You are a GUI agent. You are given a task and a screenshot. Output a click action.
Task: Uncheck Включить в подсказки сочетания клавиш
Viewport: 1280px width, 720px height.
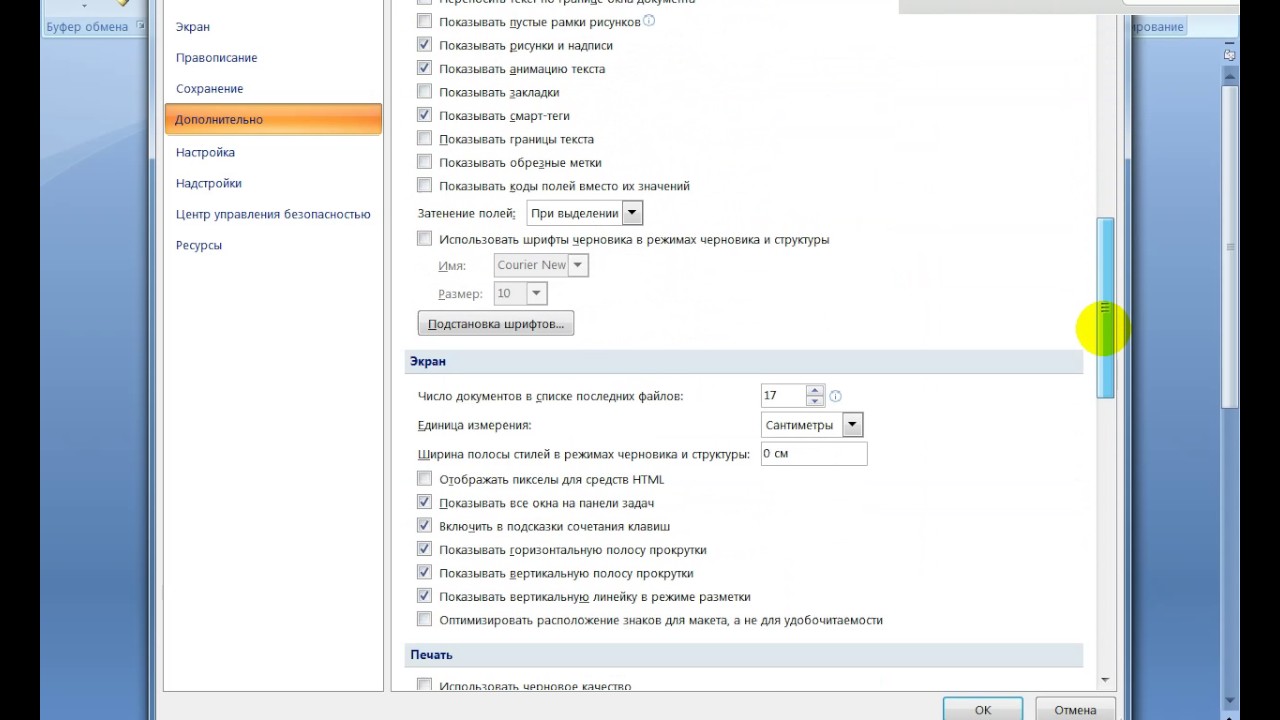tap(424, 526)
